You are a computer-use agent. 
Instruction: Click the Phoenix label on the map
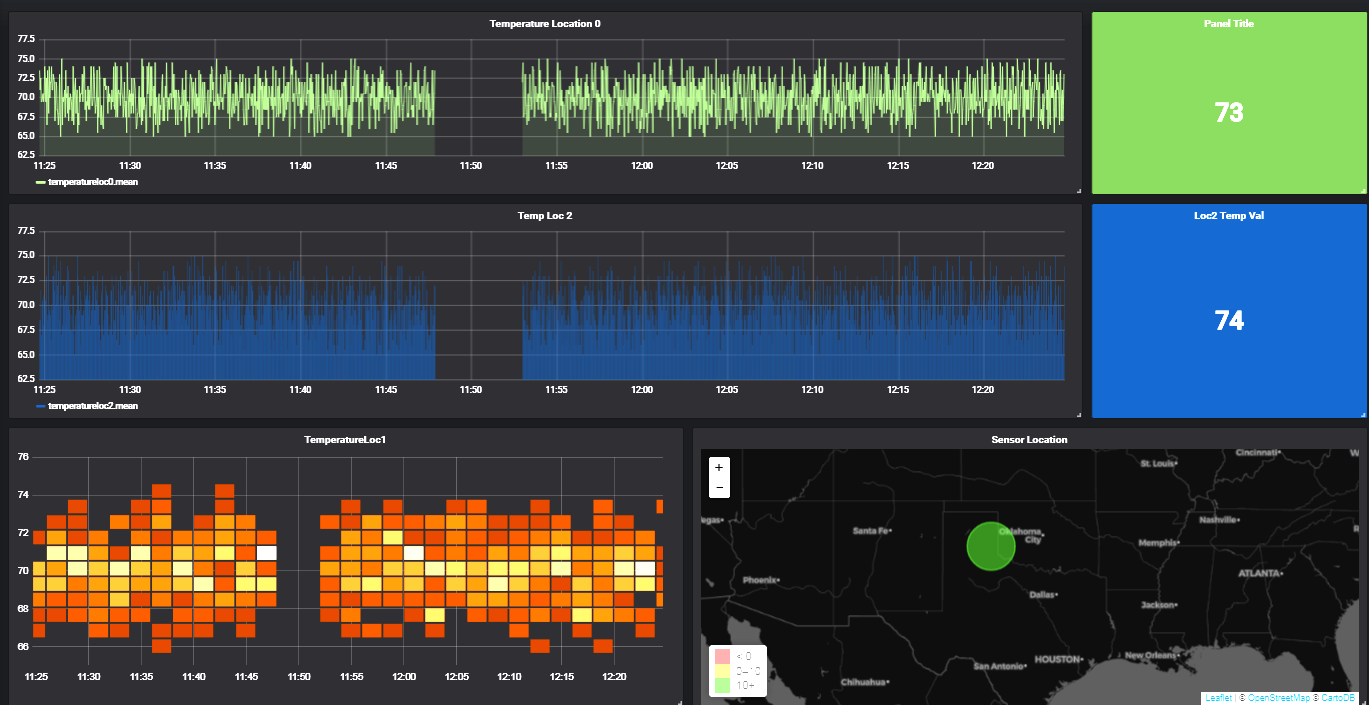click(x=761, y=580)
